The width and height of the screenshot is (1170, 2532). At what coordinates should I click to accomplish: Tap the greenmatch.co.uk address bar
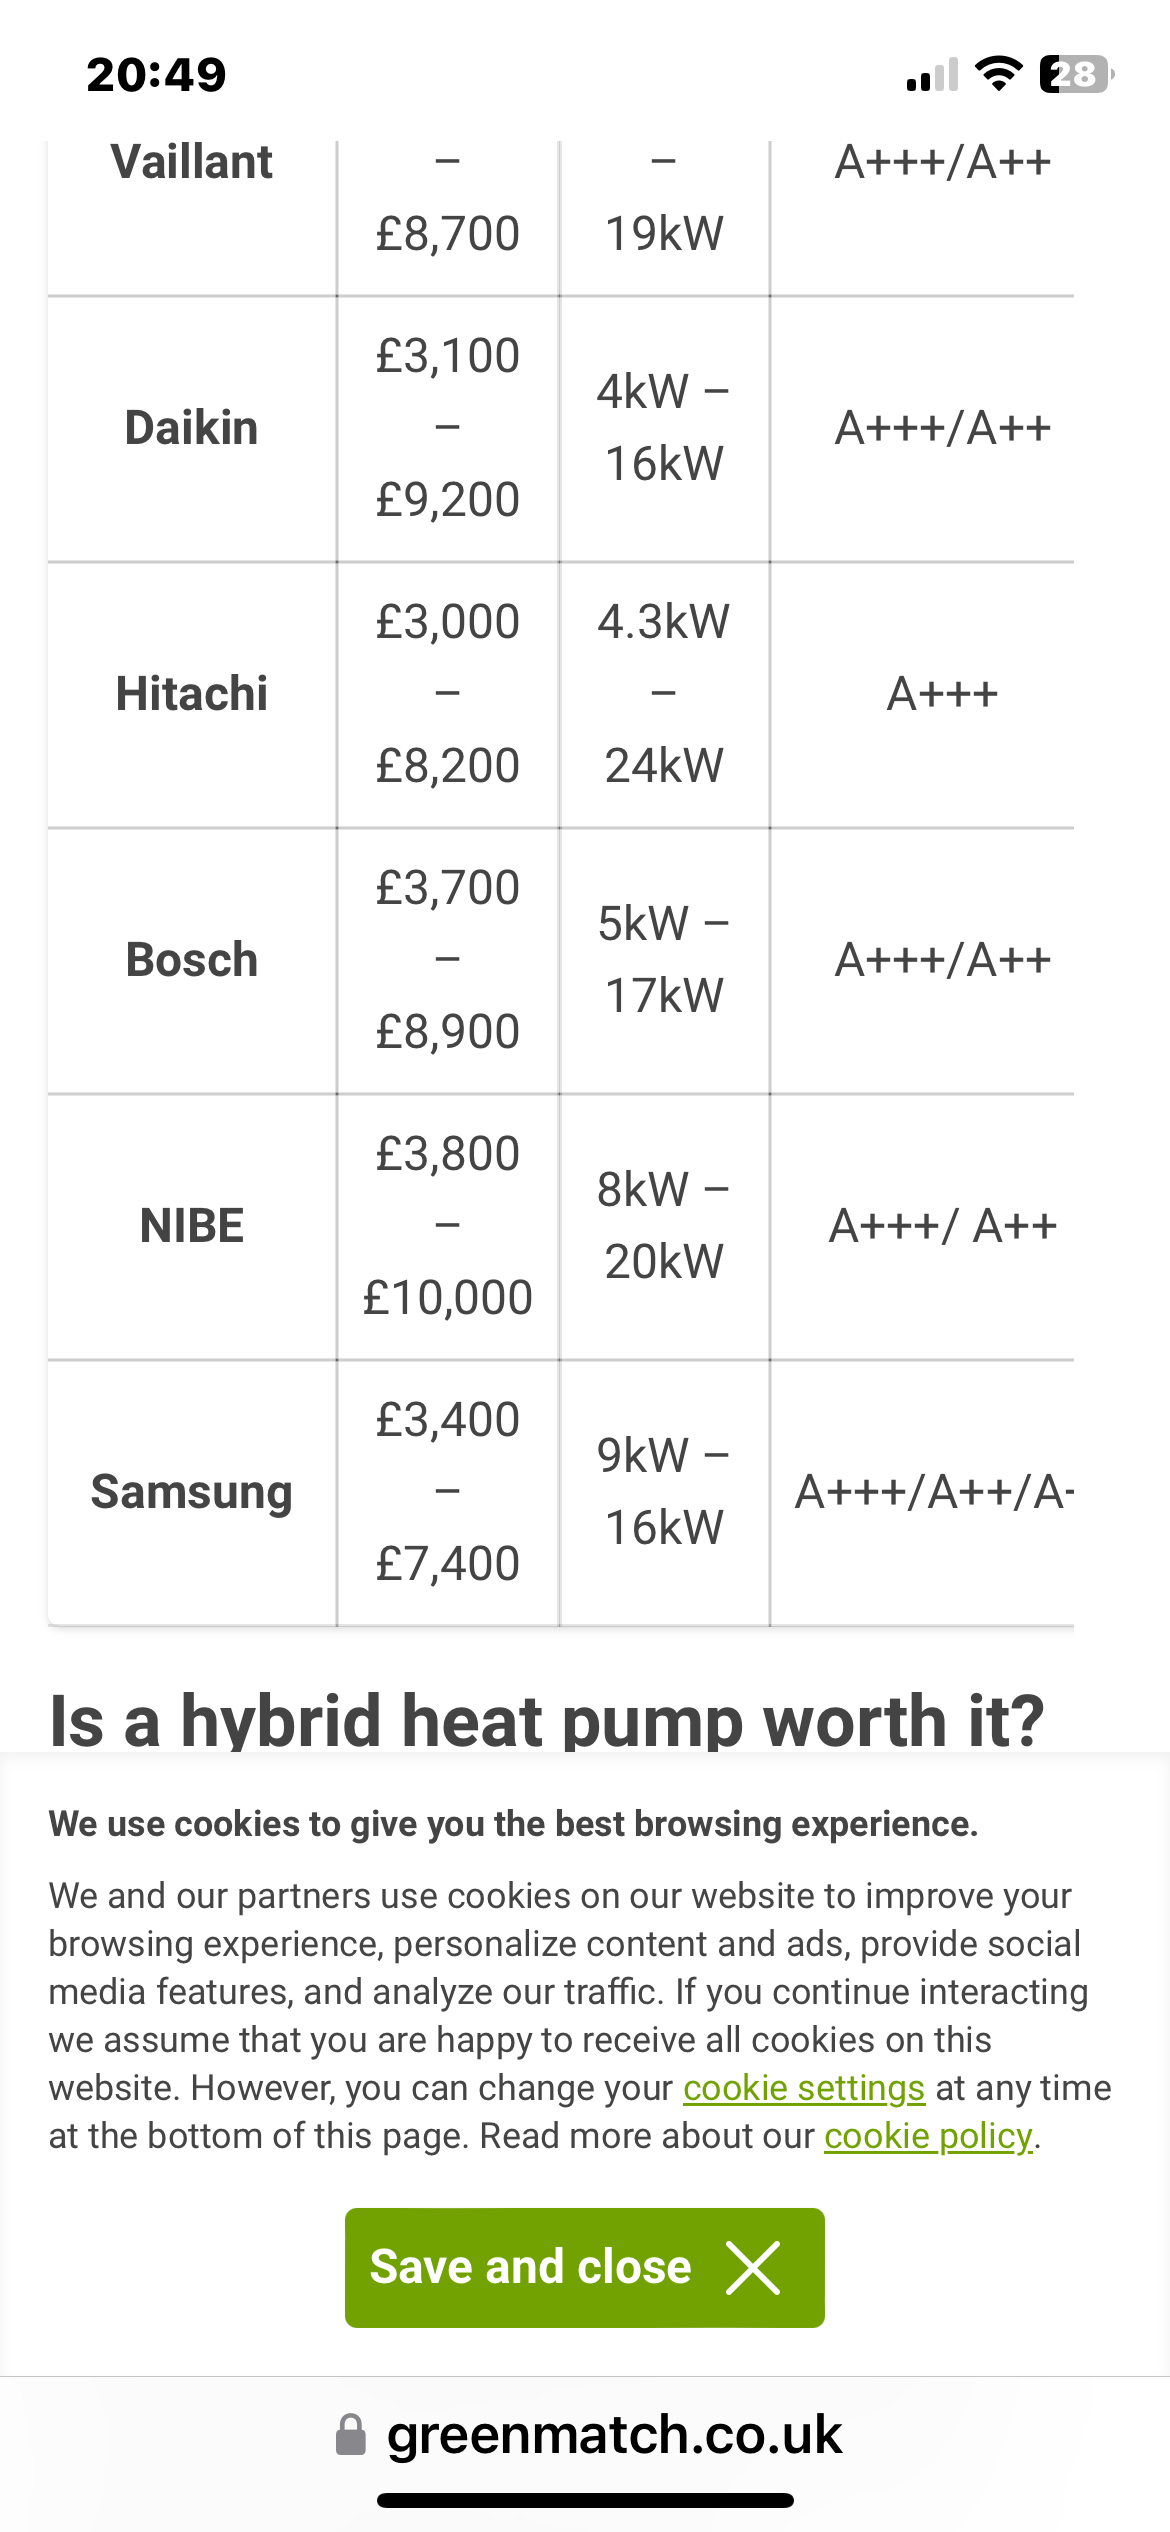[x=613, y=2435]
